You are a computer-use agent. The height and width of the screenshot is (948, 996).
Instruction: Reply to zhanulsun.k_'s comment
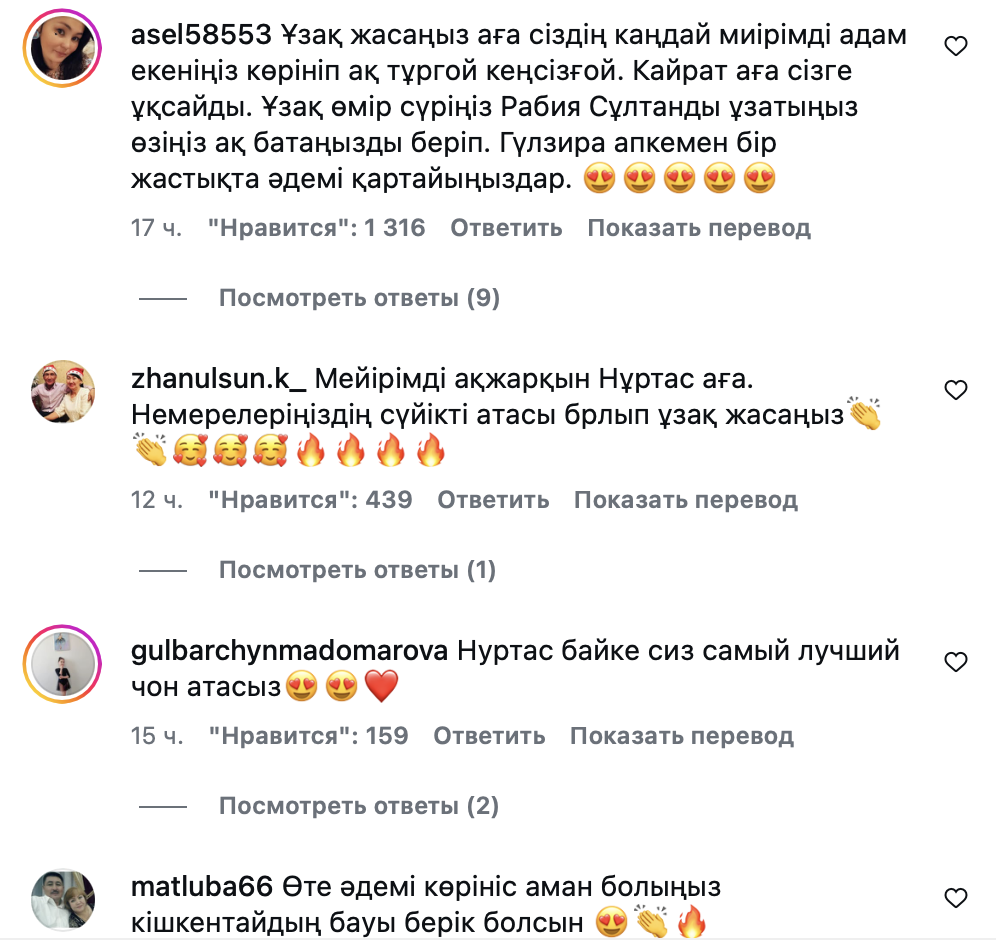493,499
